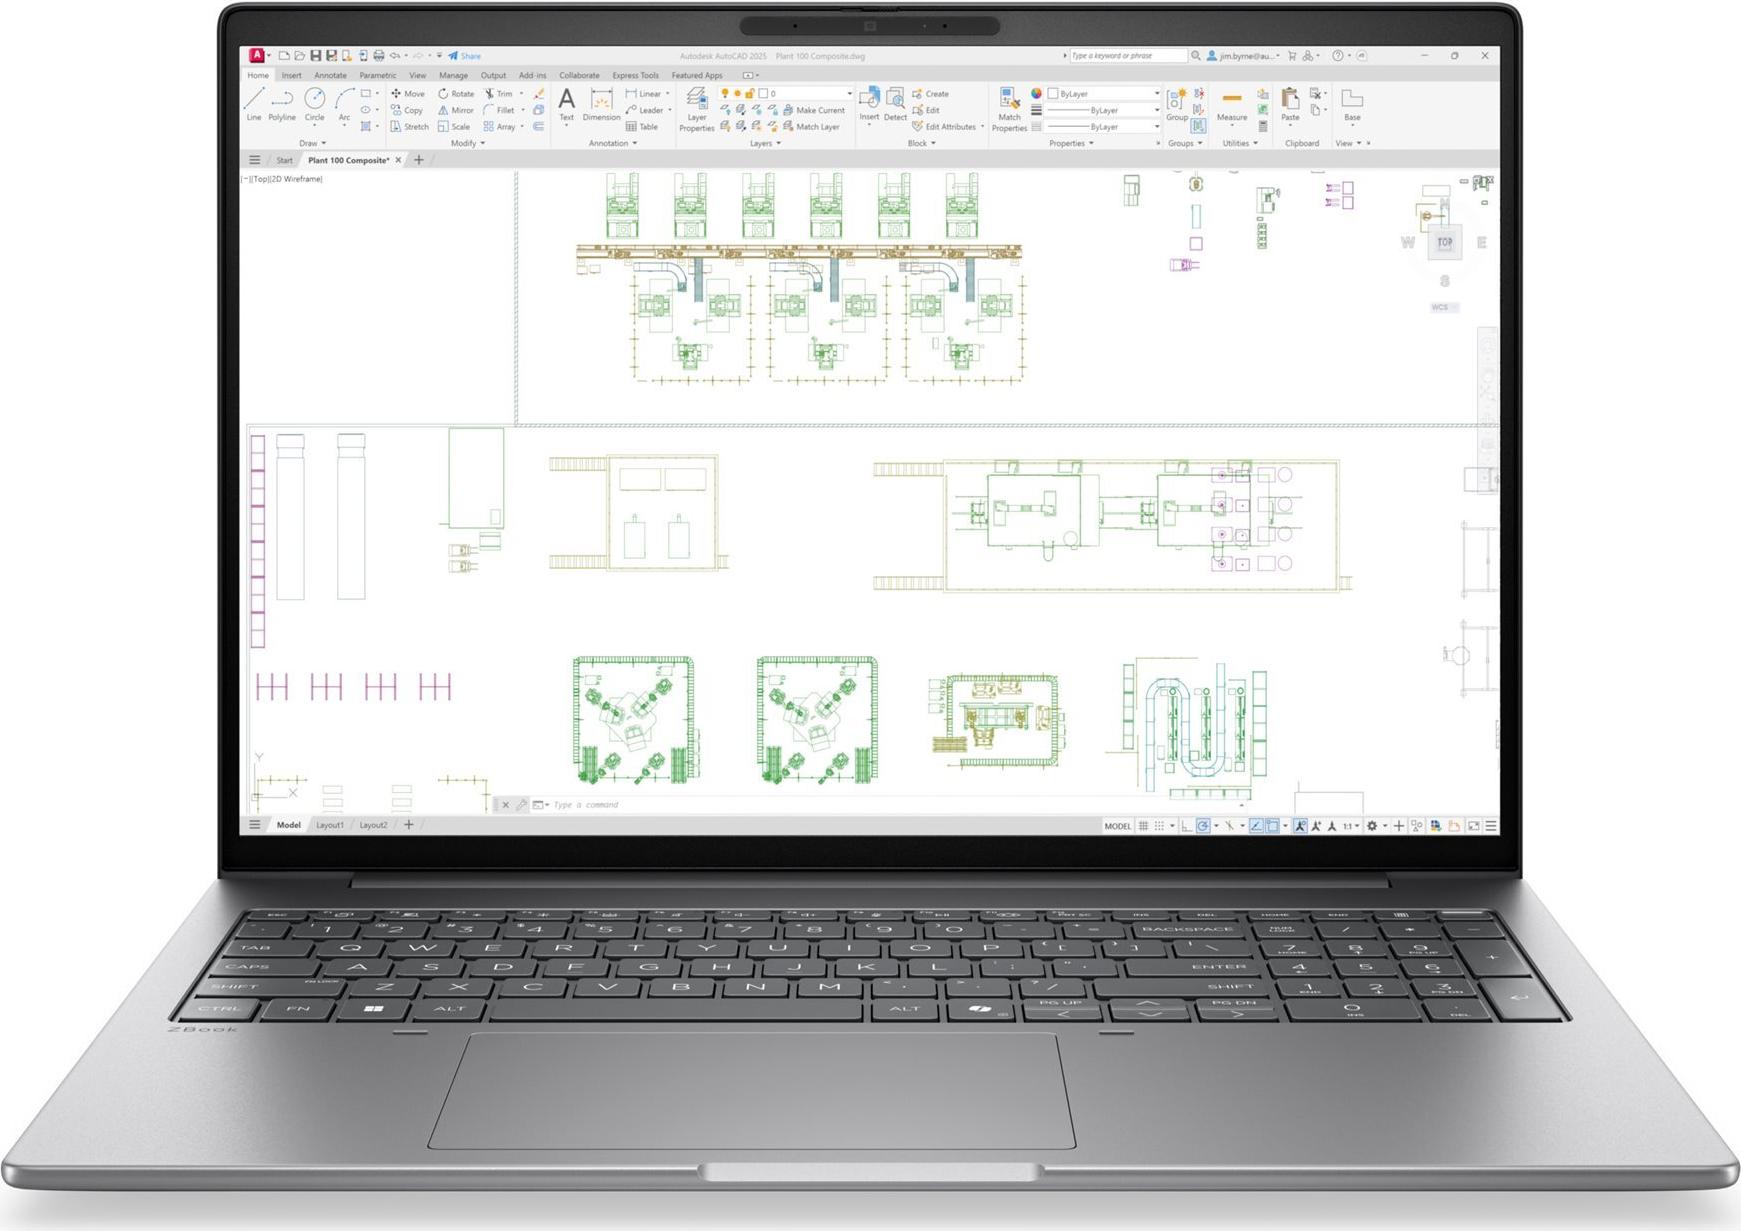Click the Trim tool
Image resolution: width=1741 pixels, height=1231 pixels.
coord(498,93)
